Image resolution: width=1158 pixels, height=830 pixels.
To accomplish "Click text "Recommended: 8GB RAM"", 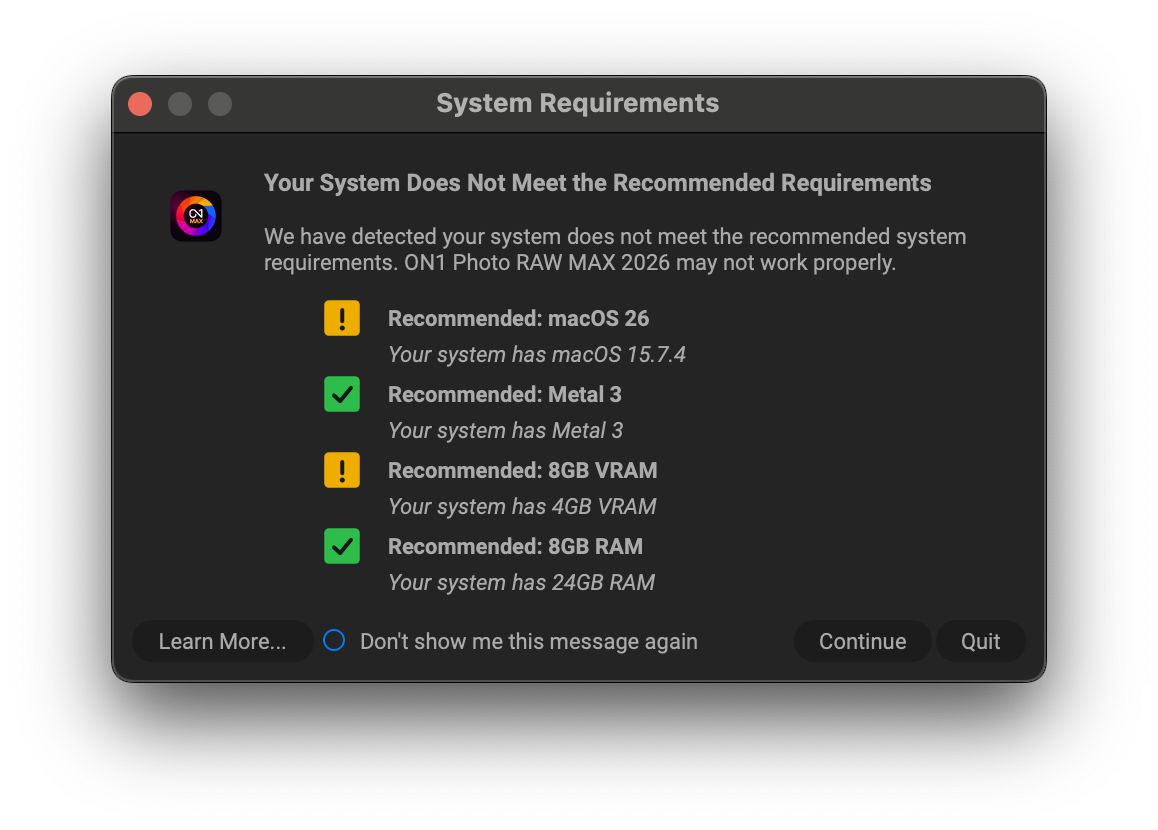I will coord(515,546).
